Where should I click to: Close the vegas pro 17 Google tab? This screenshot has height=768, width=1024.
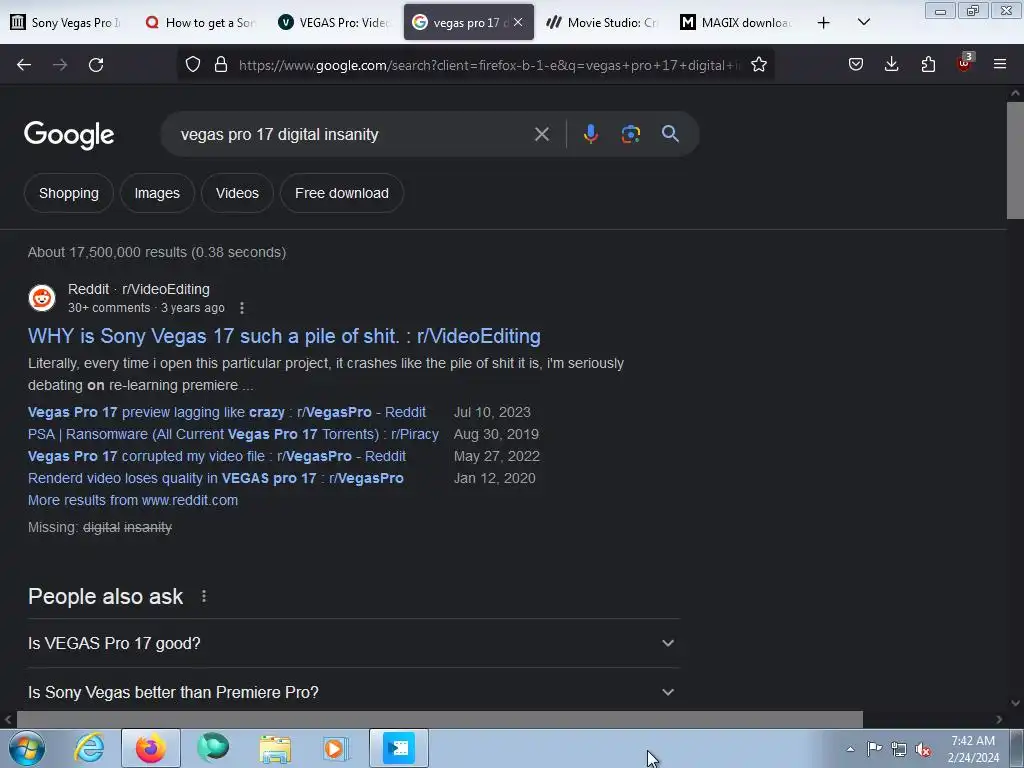pos(518,22)
